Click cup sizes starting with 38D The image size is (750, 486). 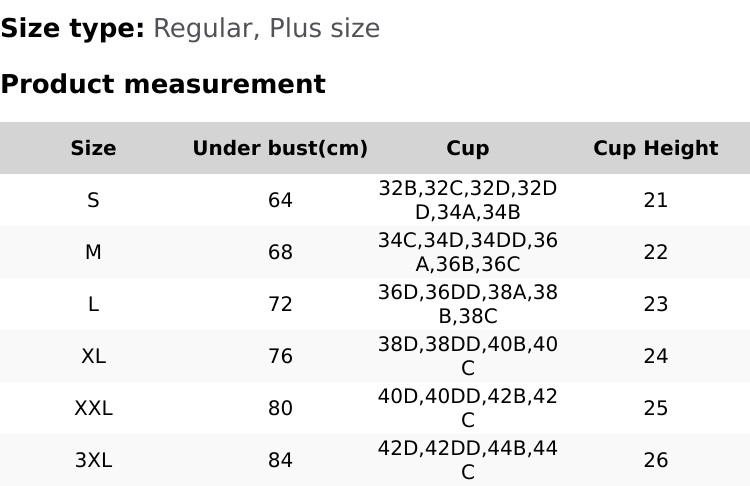(x=467, y=356)
